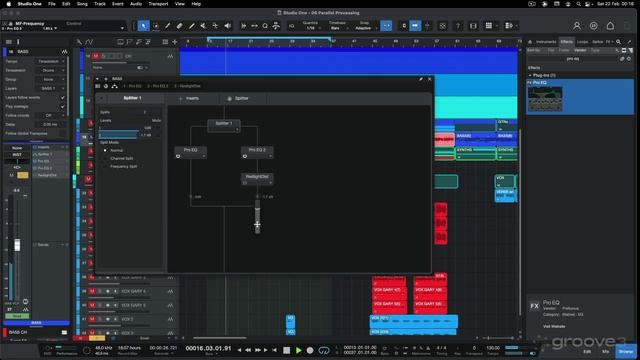Choose the Bend tool
640x360 pixels.
coord(215,26)
